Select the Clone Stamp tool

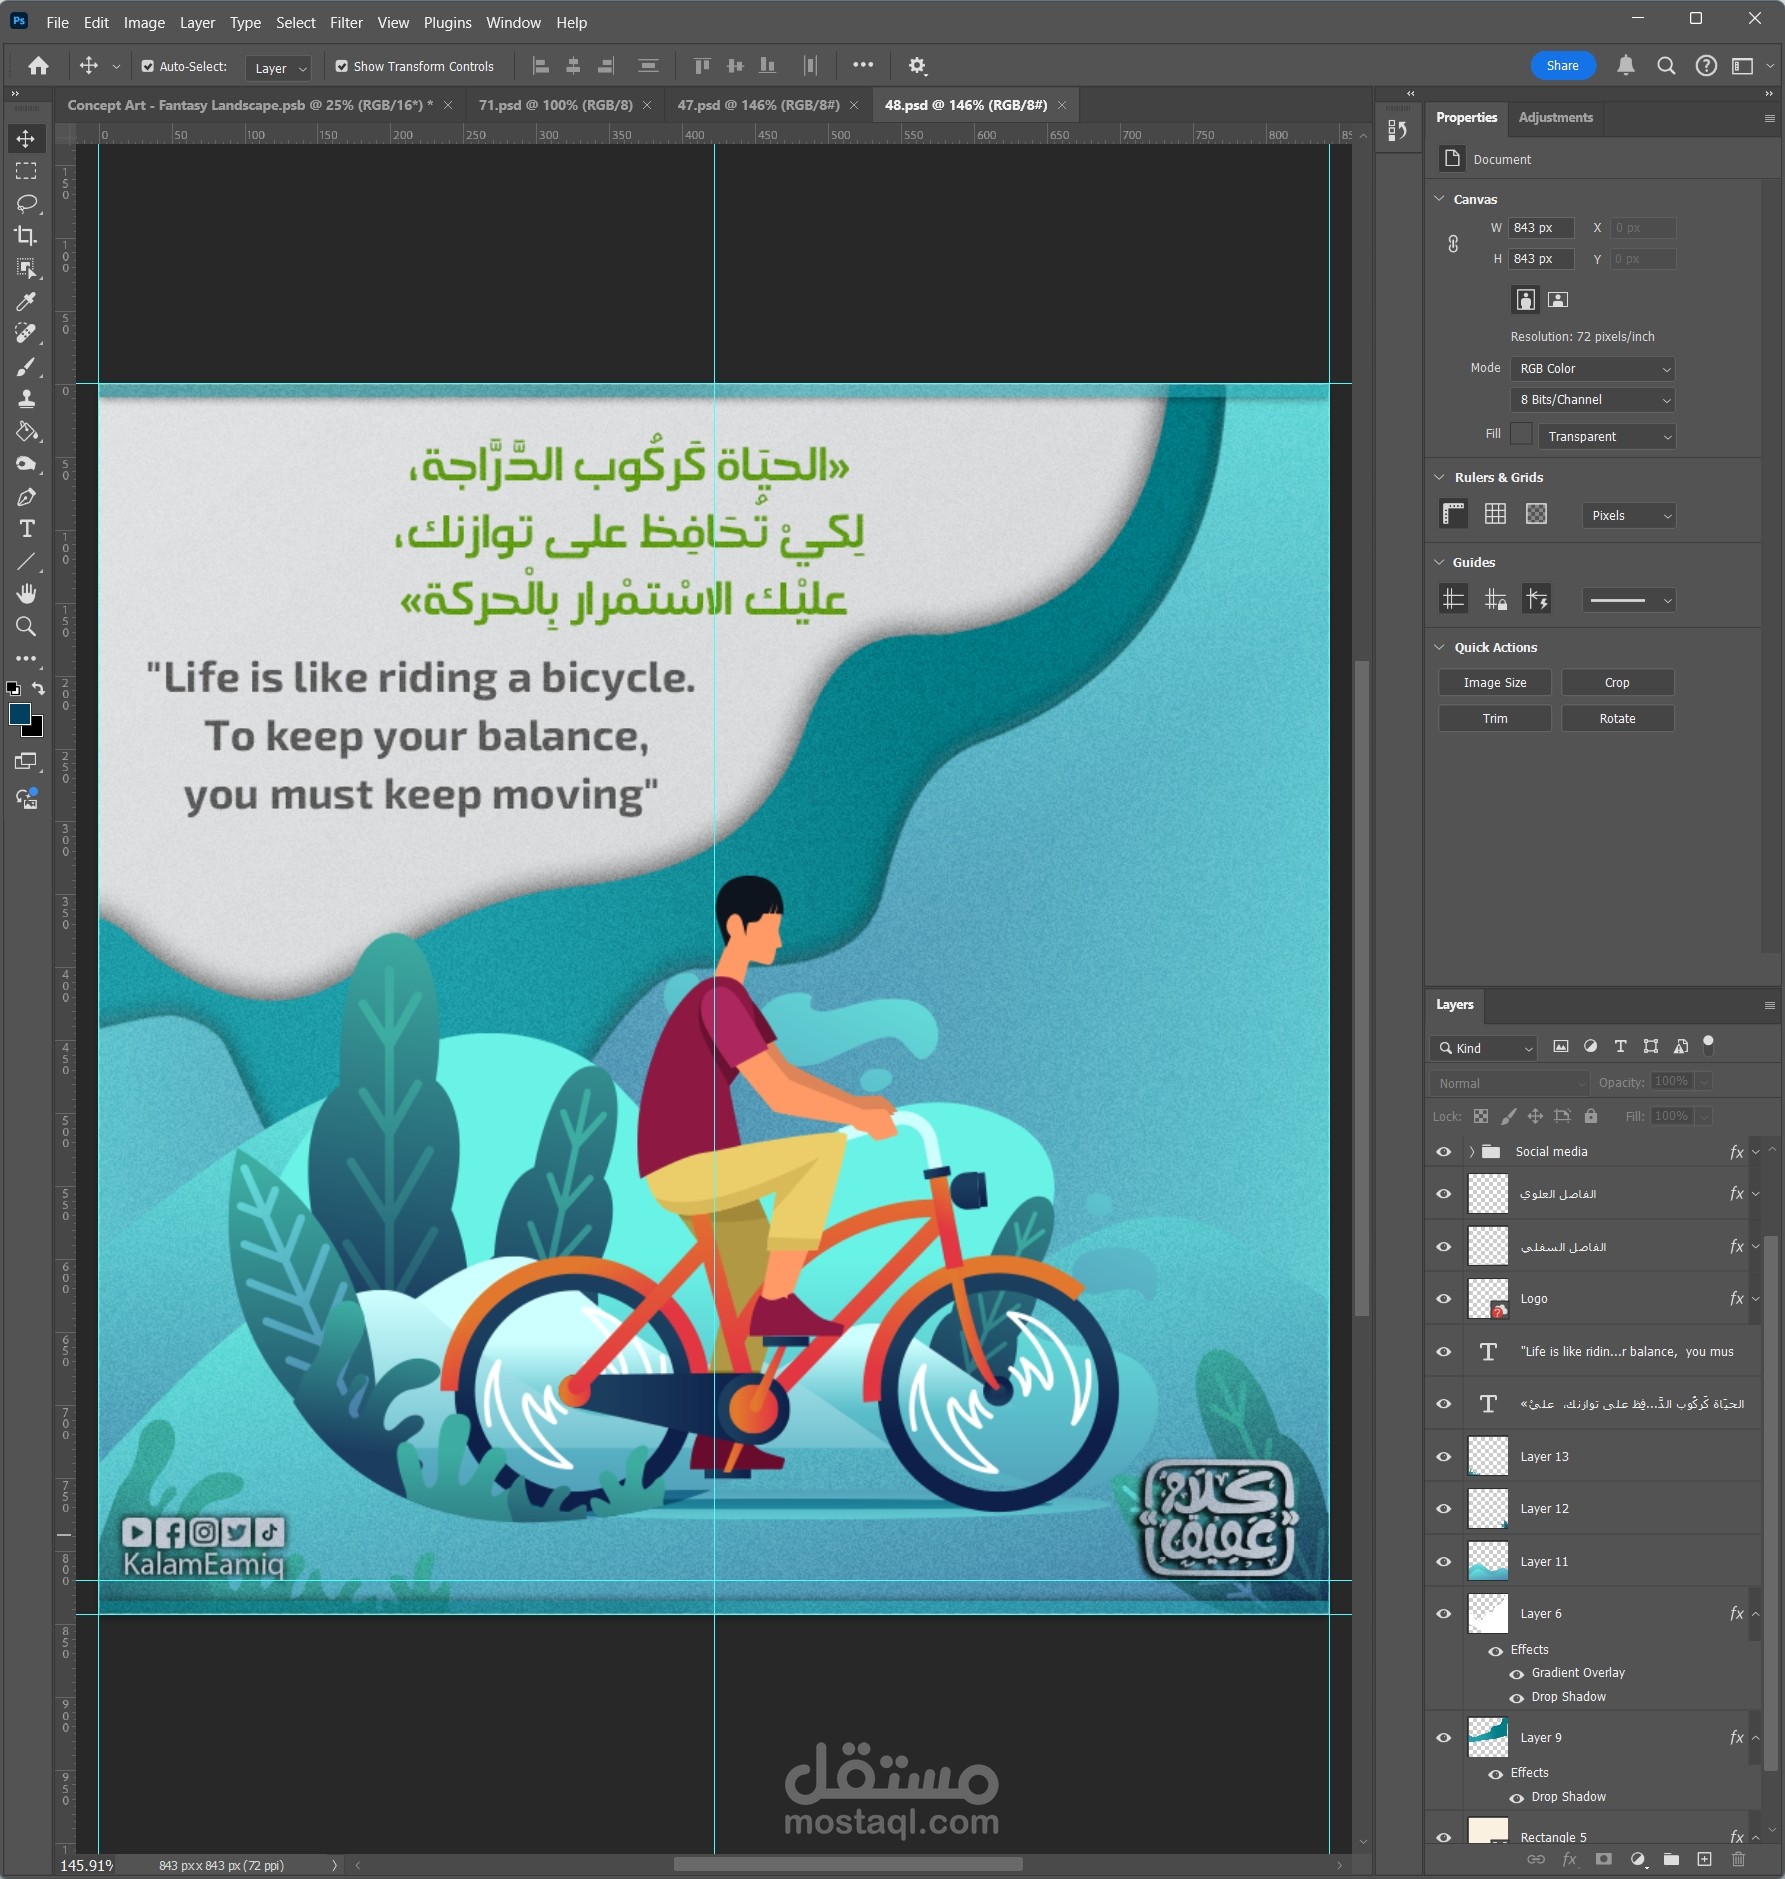tap(26, 399)
